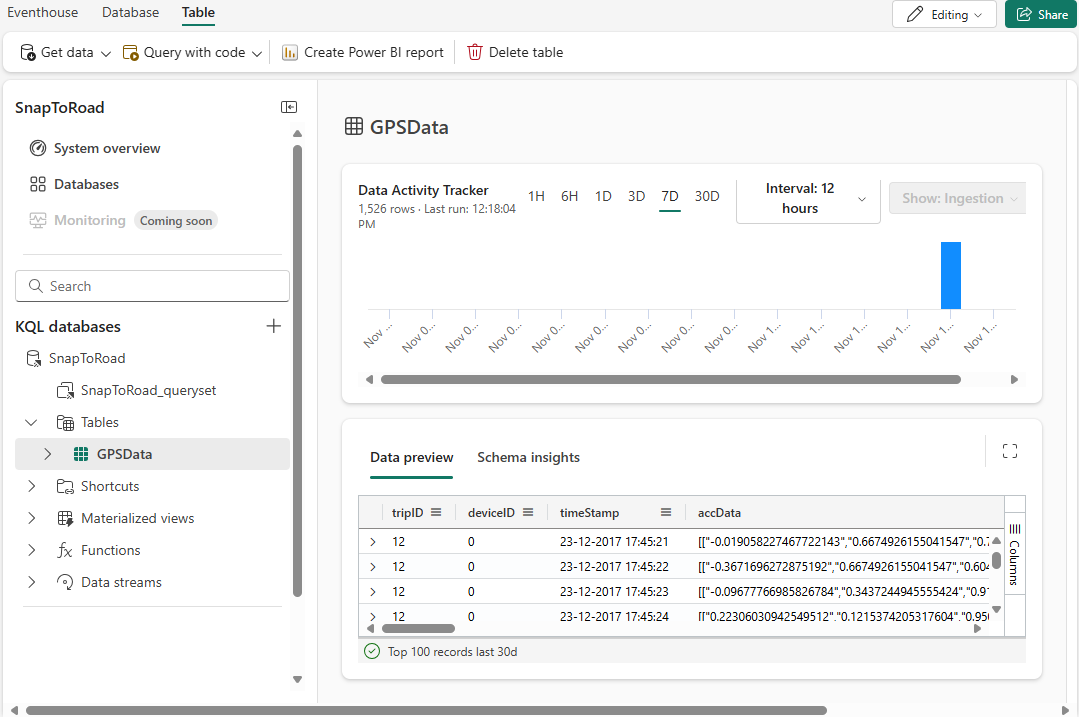Click the Materialized views icon
The image size is (1079, 717).
[x=65, y=518]
